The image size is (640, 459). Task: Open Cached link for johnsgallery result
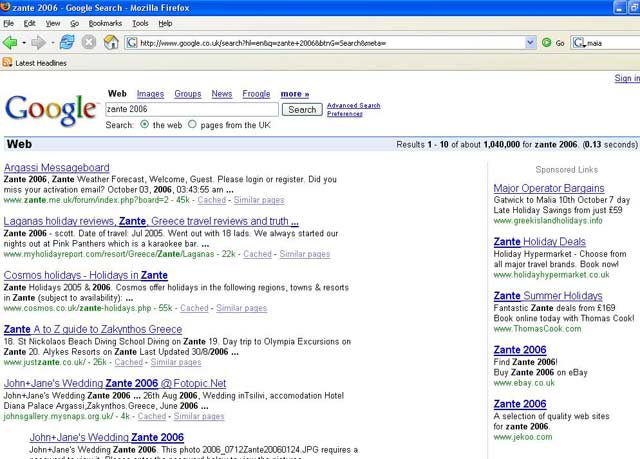152,416
